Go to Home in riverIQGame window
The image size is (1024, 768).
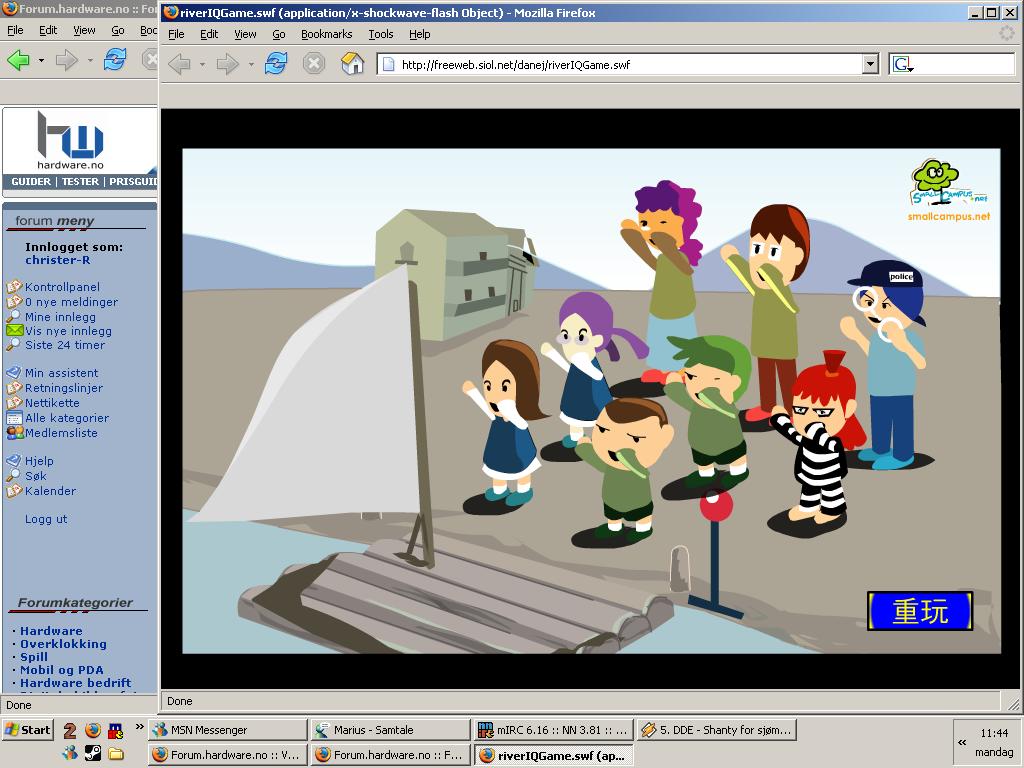tap(353, 63)
